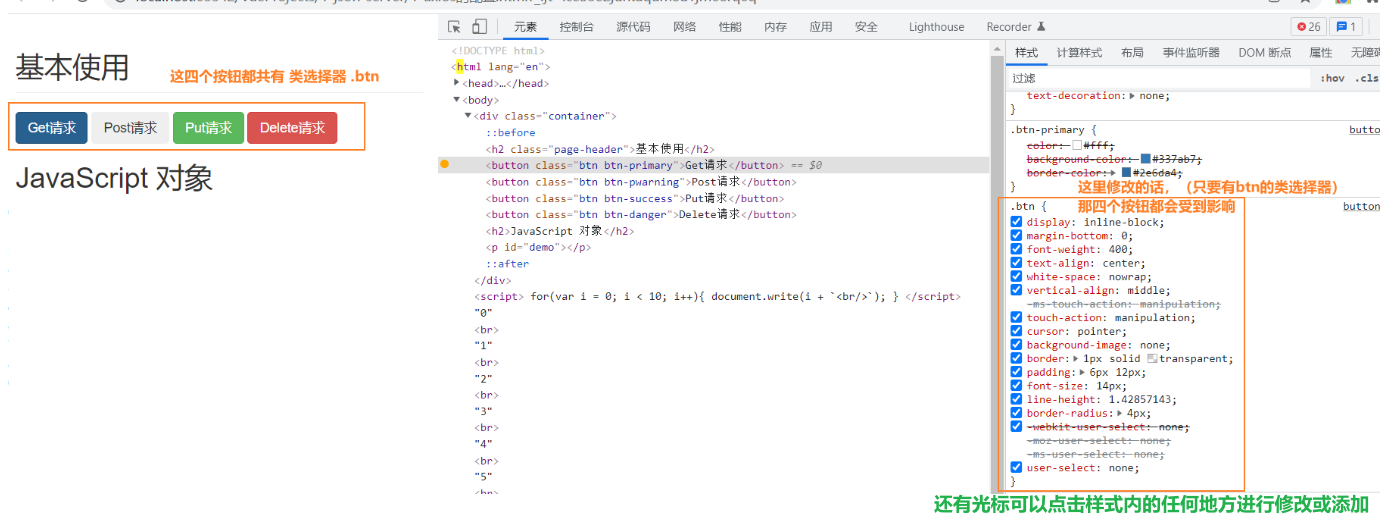The width and height of the screenshot is (1388, 515).
Task: Open the 性能 (Performance) tab
Action: [730, 27]
